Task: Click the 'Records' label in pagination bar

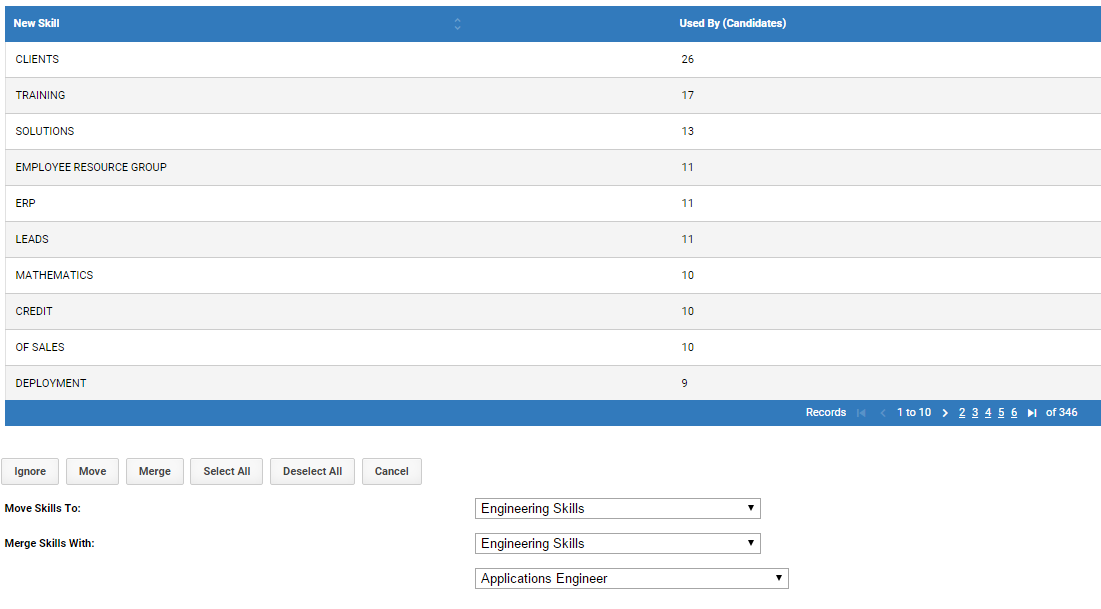Action: pos(826,412)
